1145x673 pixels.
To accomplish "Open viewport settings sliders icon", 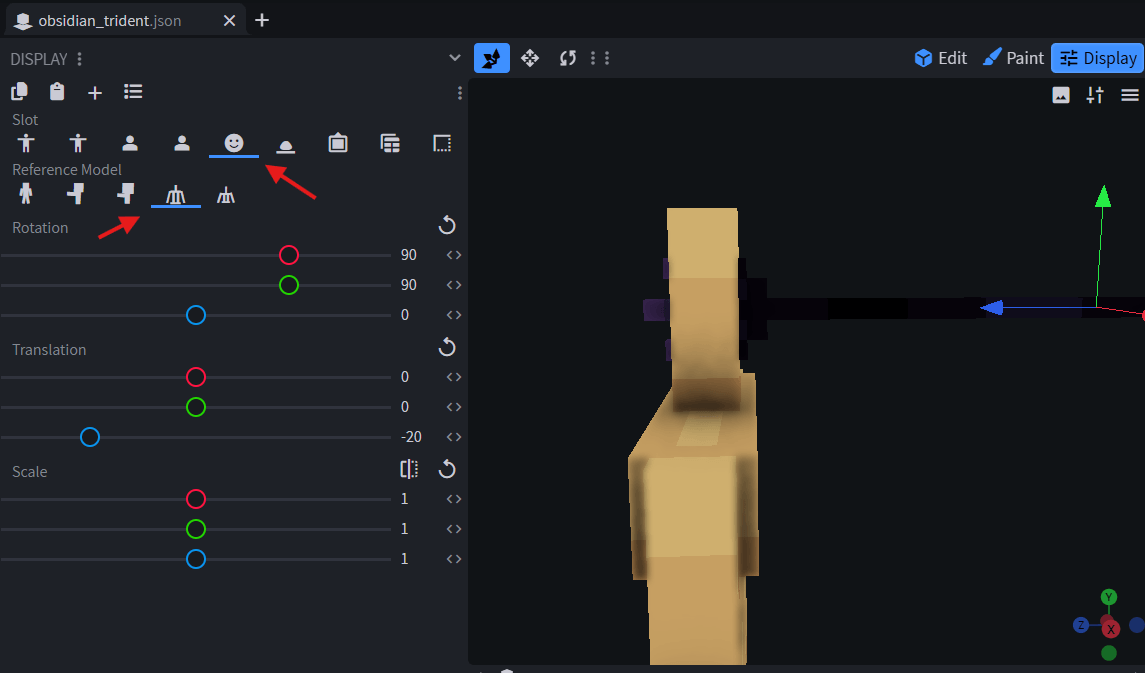I will click(x=1095, y=95).
